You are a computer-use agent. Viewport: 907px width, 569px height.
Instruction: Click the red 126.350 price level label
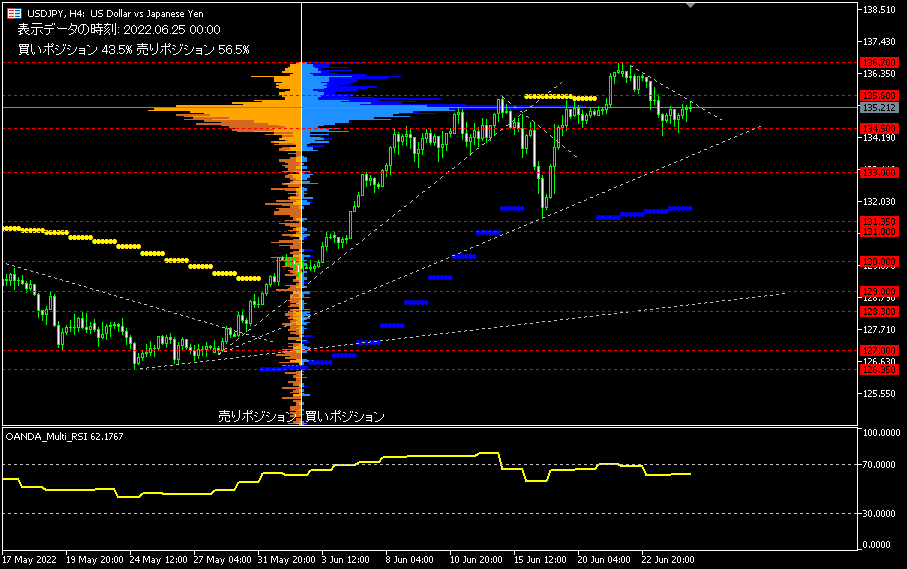(x=879, y=370)
